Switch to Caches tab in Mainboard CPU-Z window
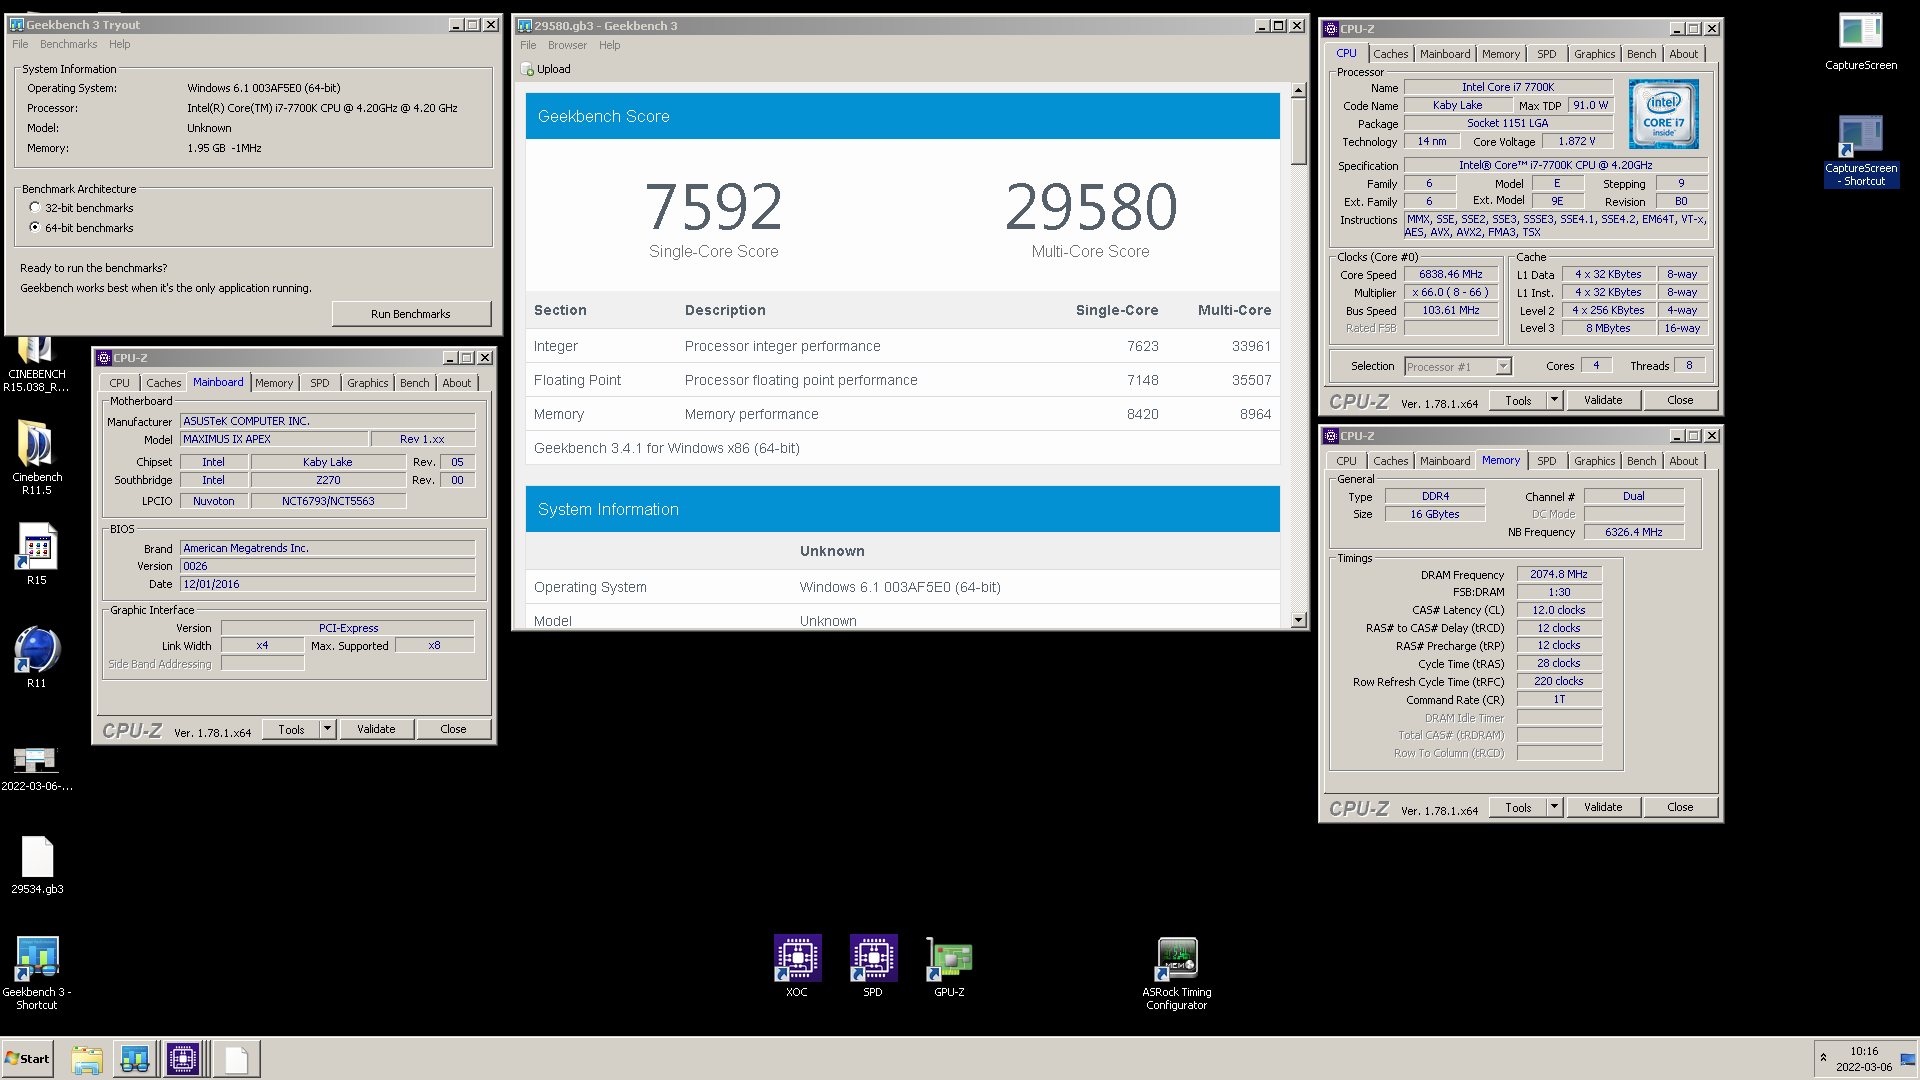This screenshot has height=1080, width=1920. [163, 383]
